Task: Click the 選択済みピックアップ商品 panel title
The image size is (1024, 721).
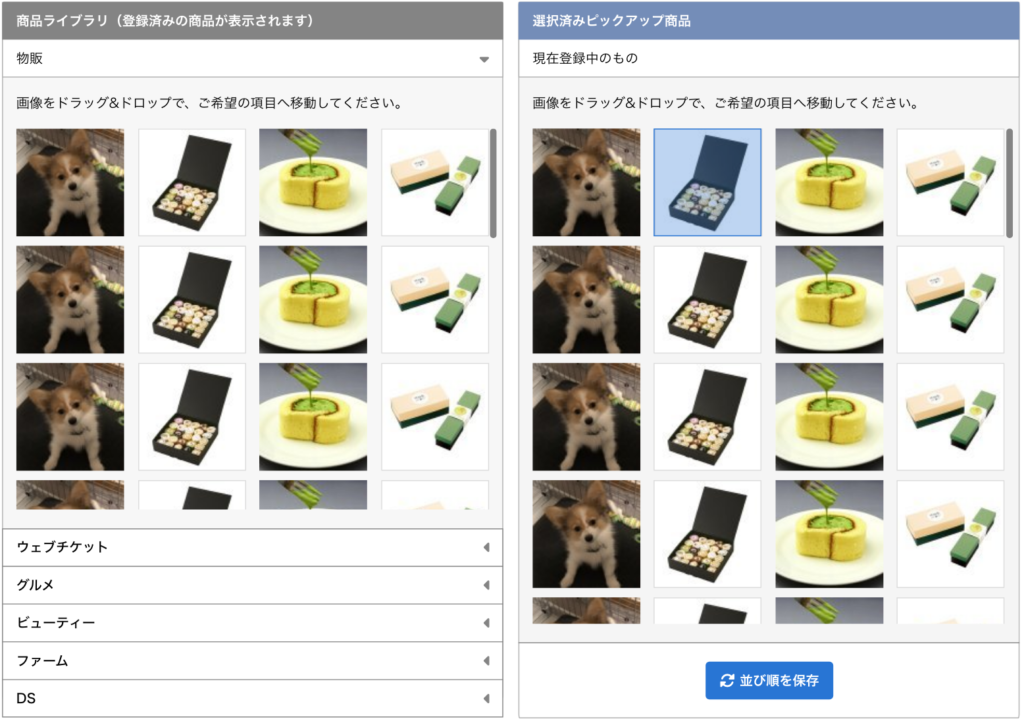Action: coord(611,21)
